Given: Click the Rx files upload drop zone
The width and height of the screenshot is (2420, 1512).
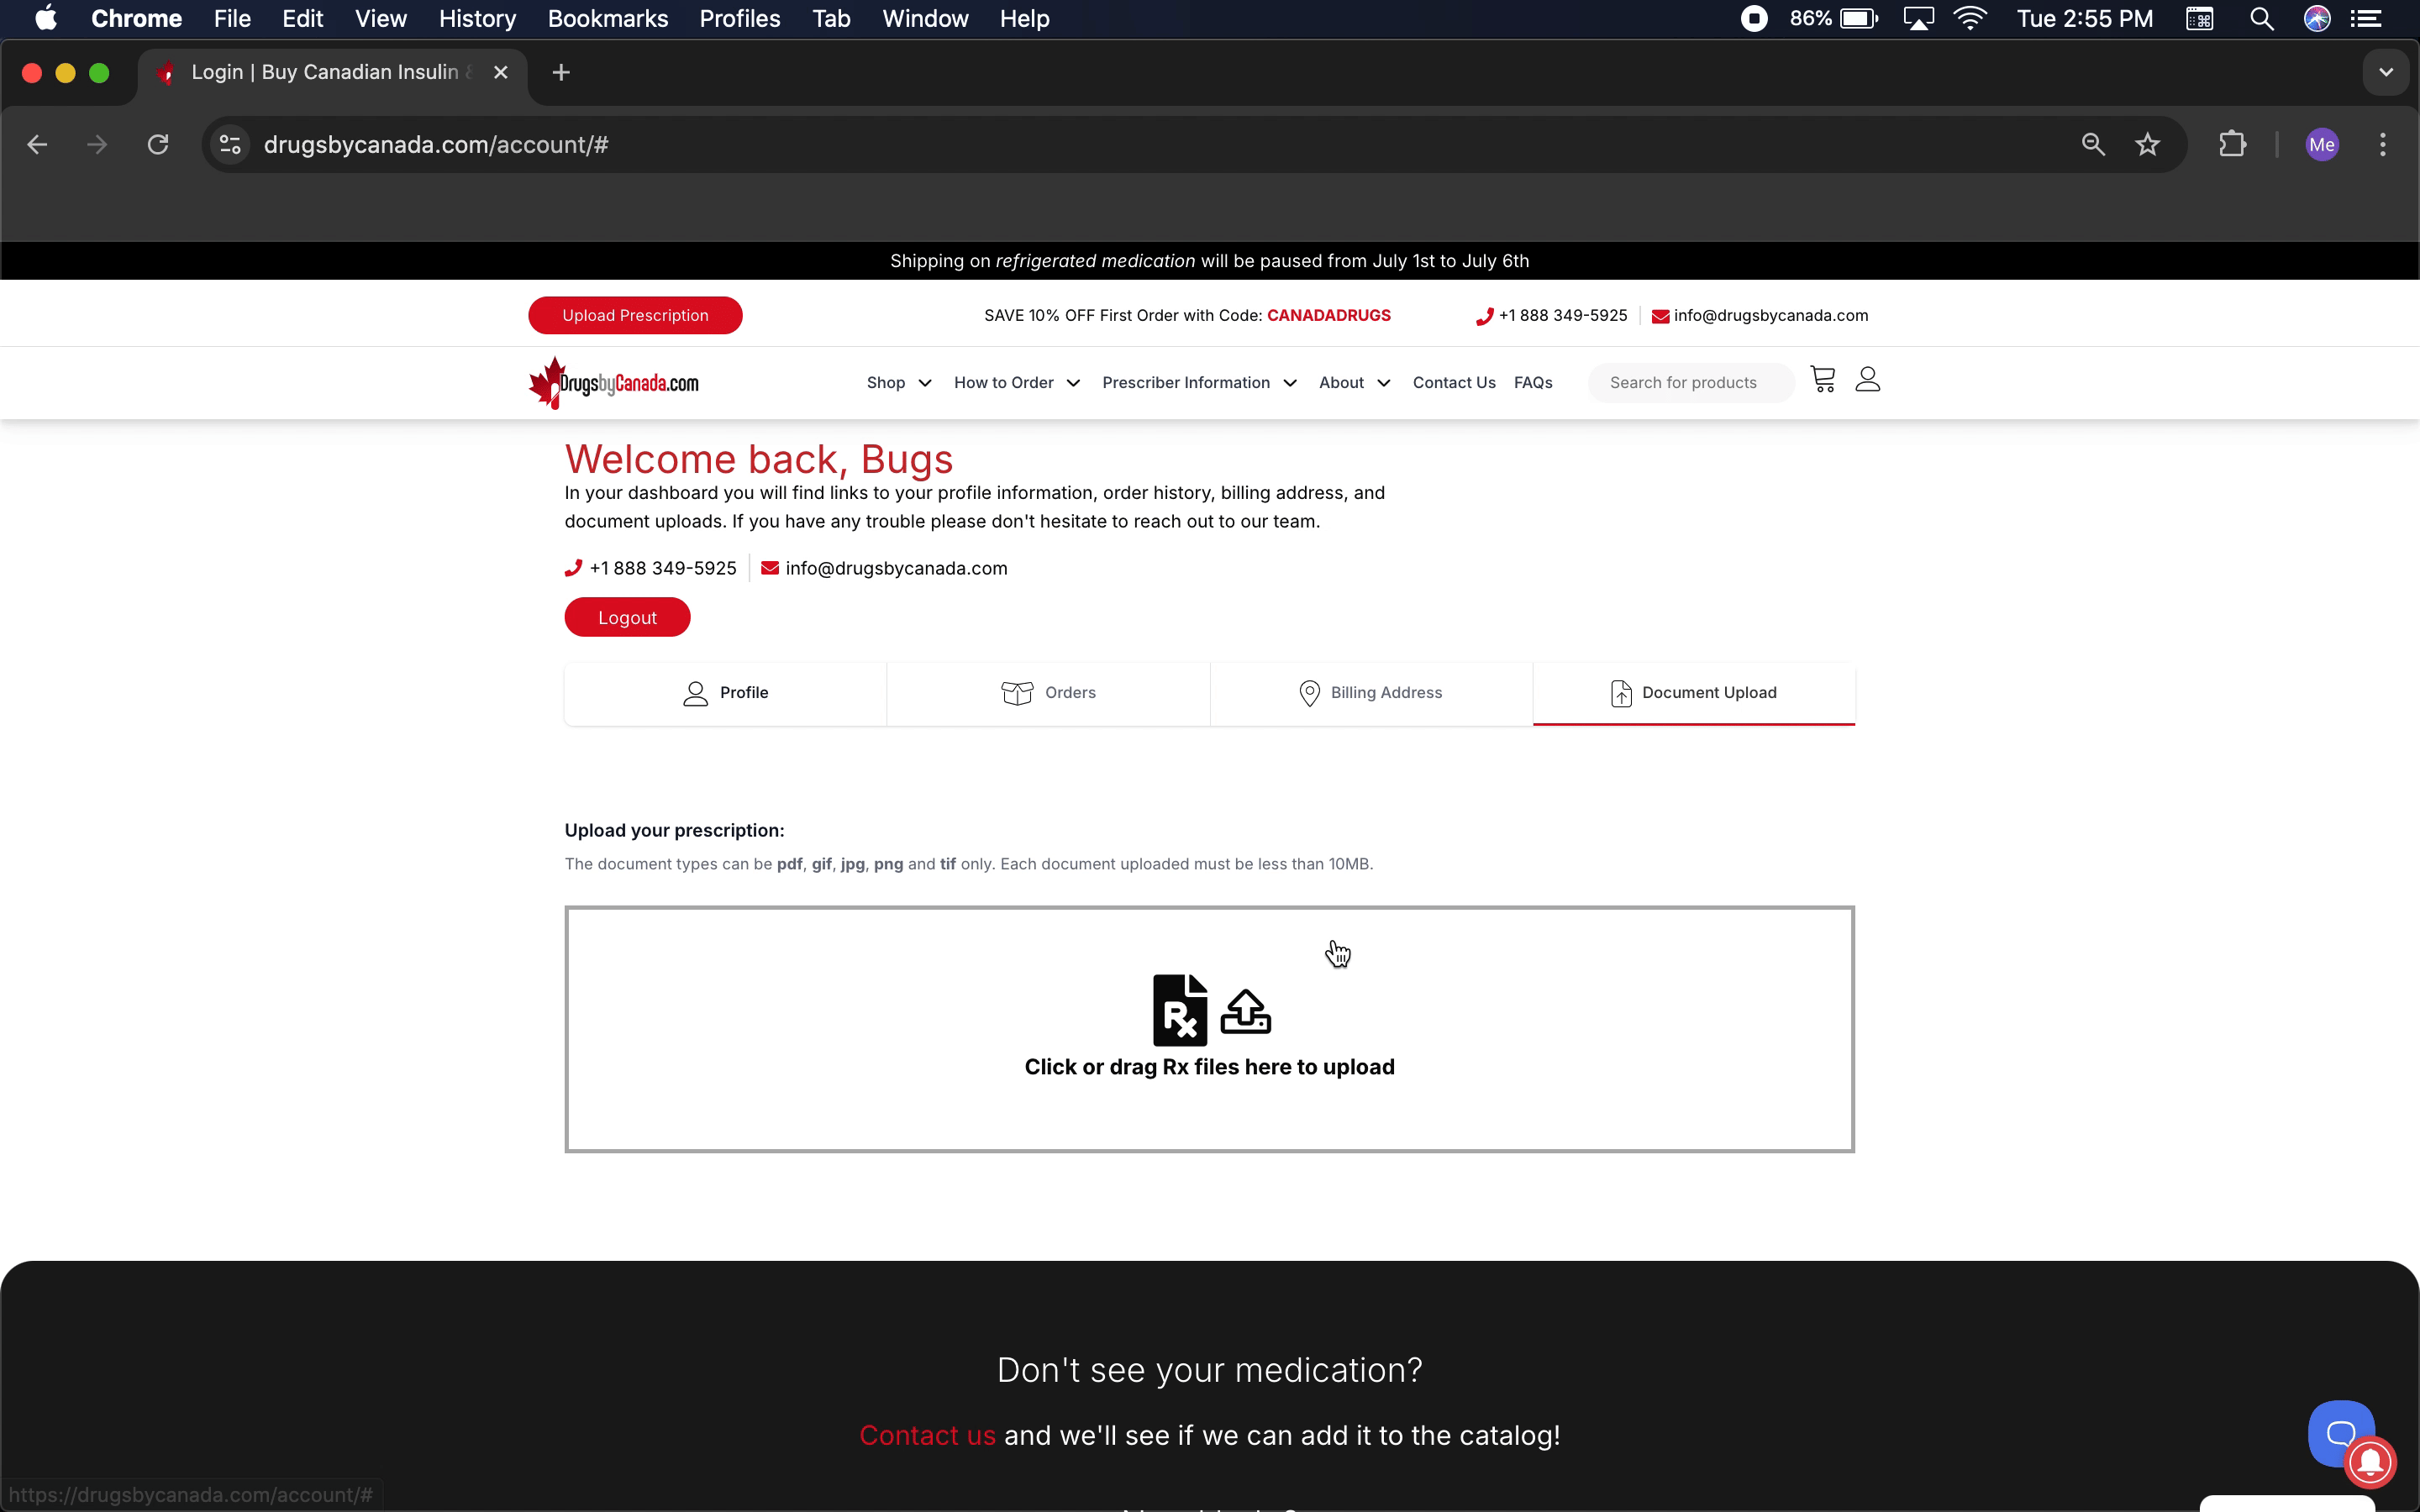Looking at the screenshot, I should (1209, 1029).
